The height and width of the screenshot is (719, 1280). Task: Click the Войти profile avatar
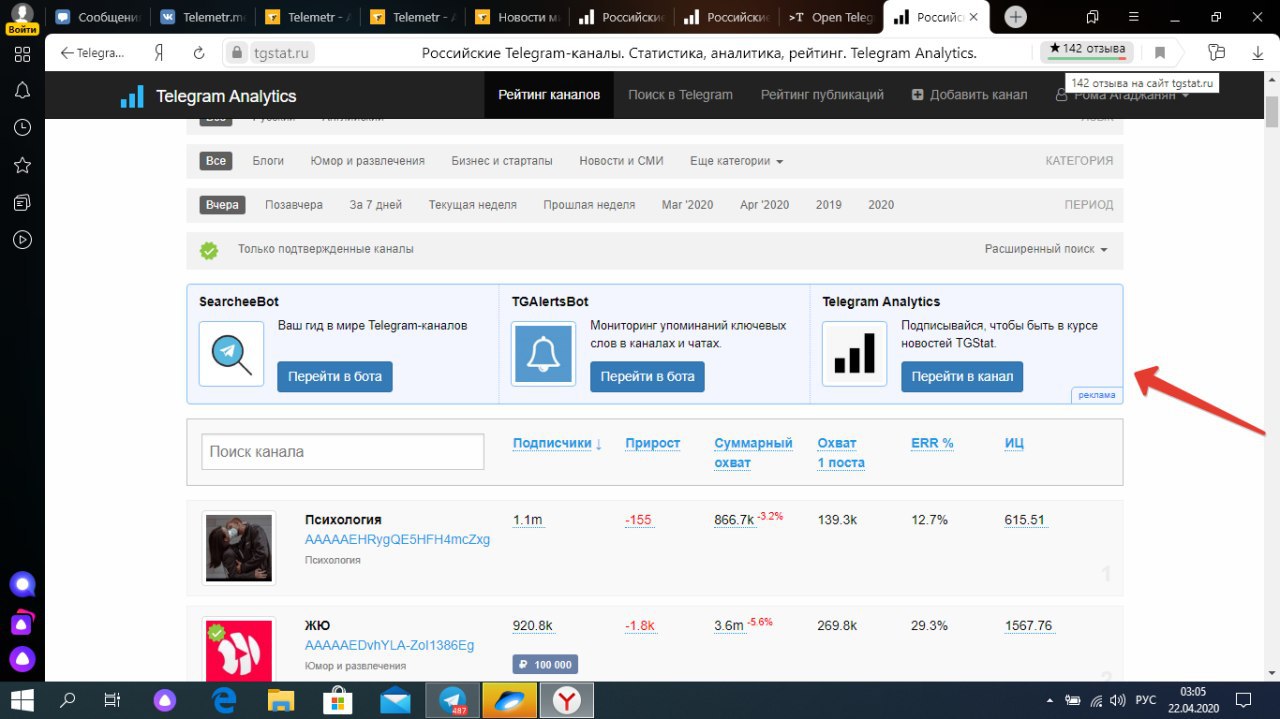tap(22, 18)
